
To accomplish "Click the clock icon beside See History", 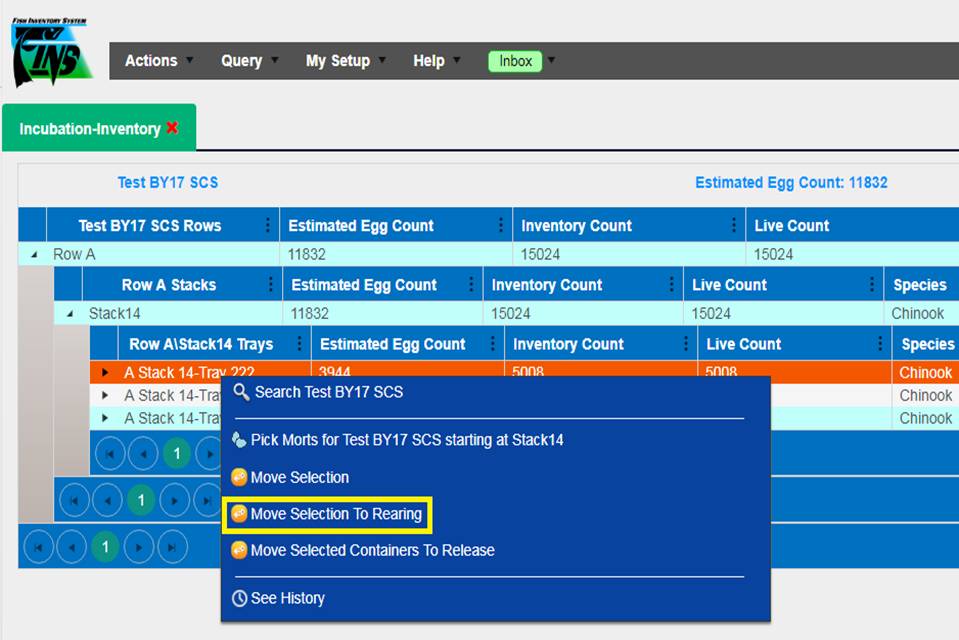I will tap(239, 598).
